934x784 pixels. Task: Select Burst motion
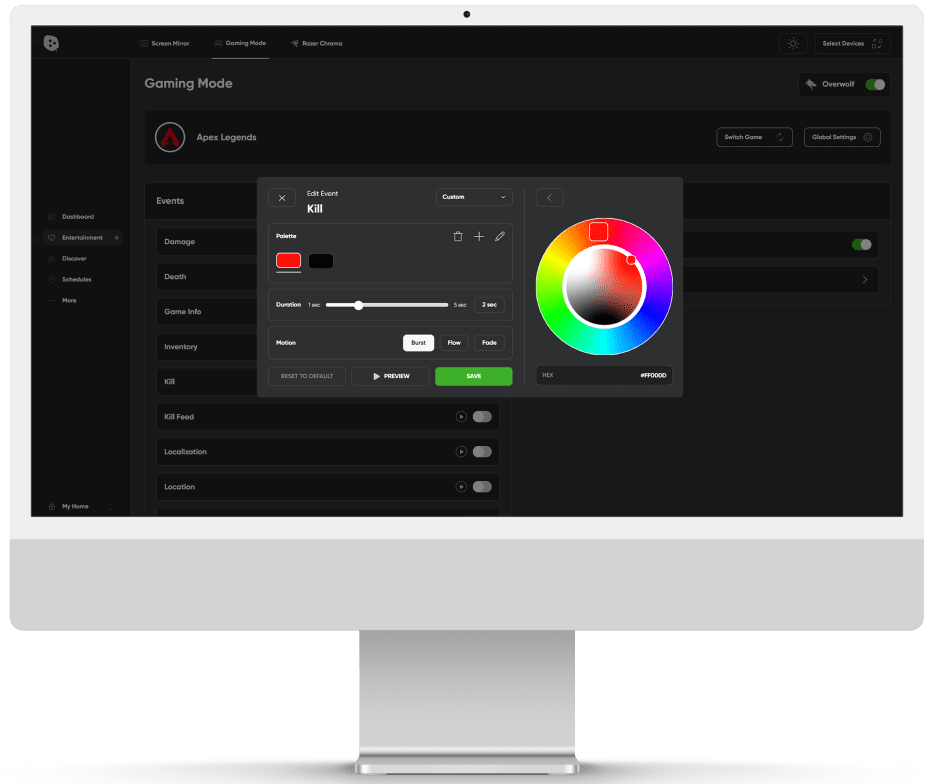click(x=418, y=343)
